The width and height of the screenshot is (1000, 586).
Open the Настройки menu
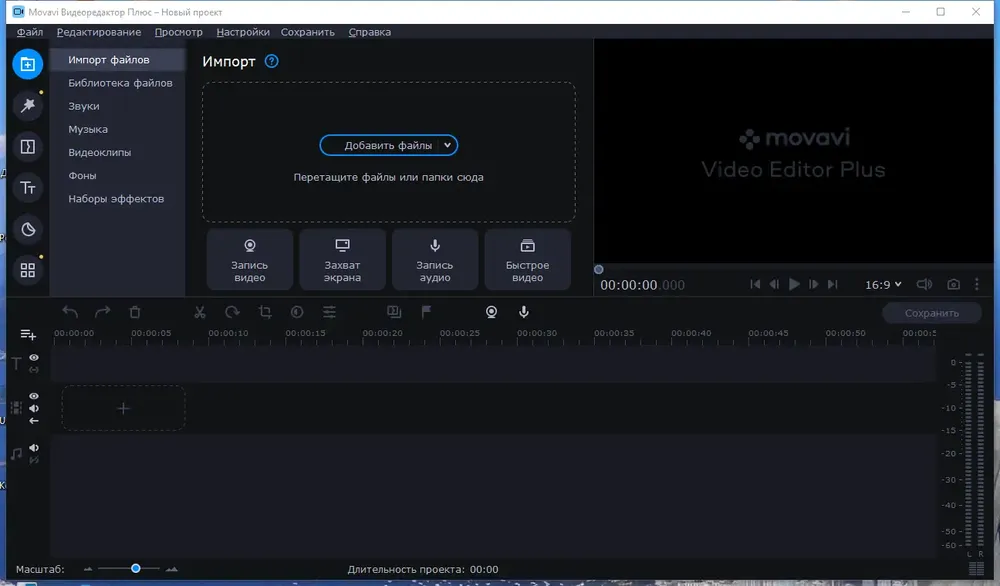point(243,32)
